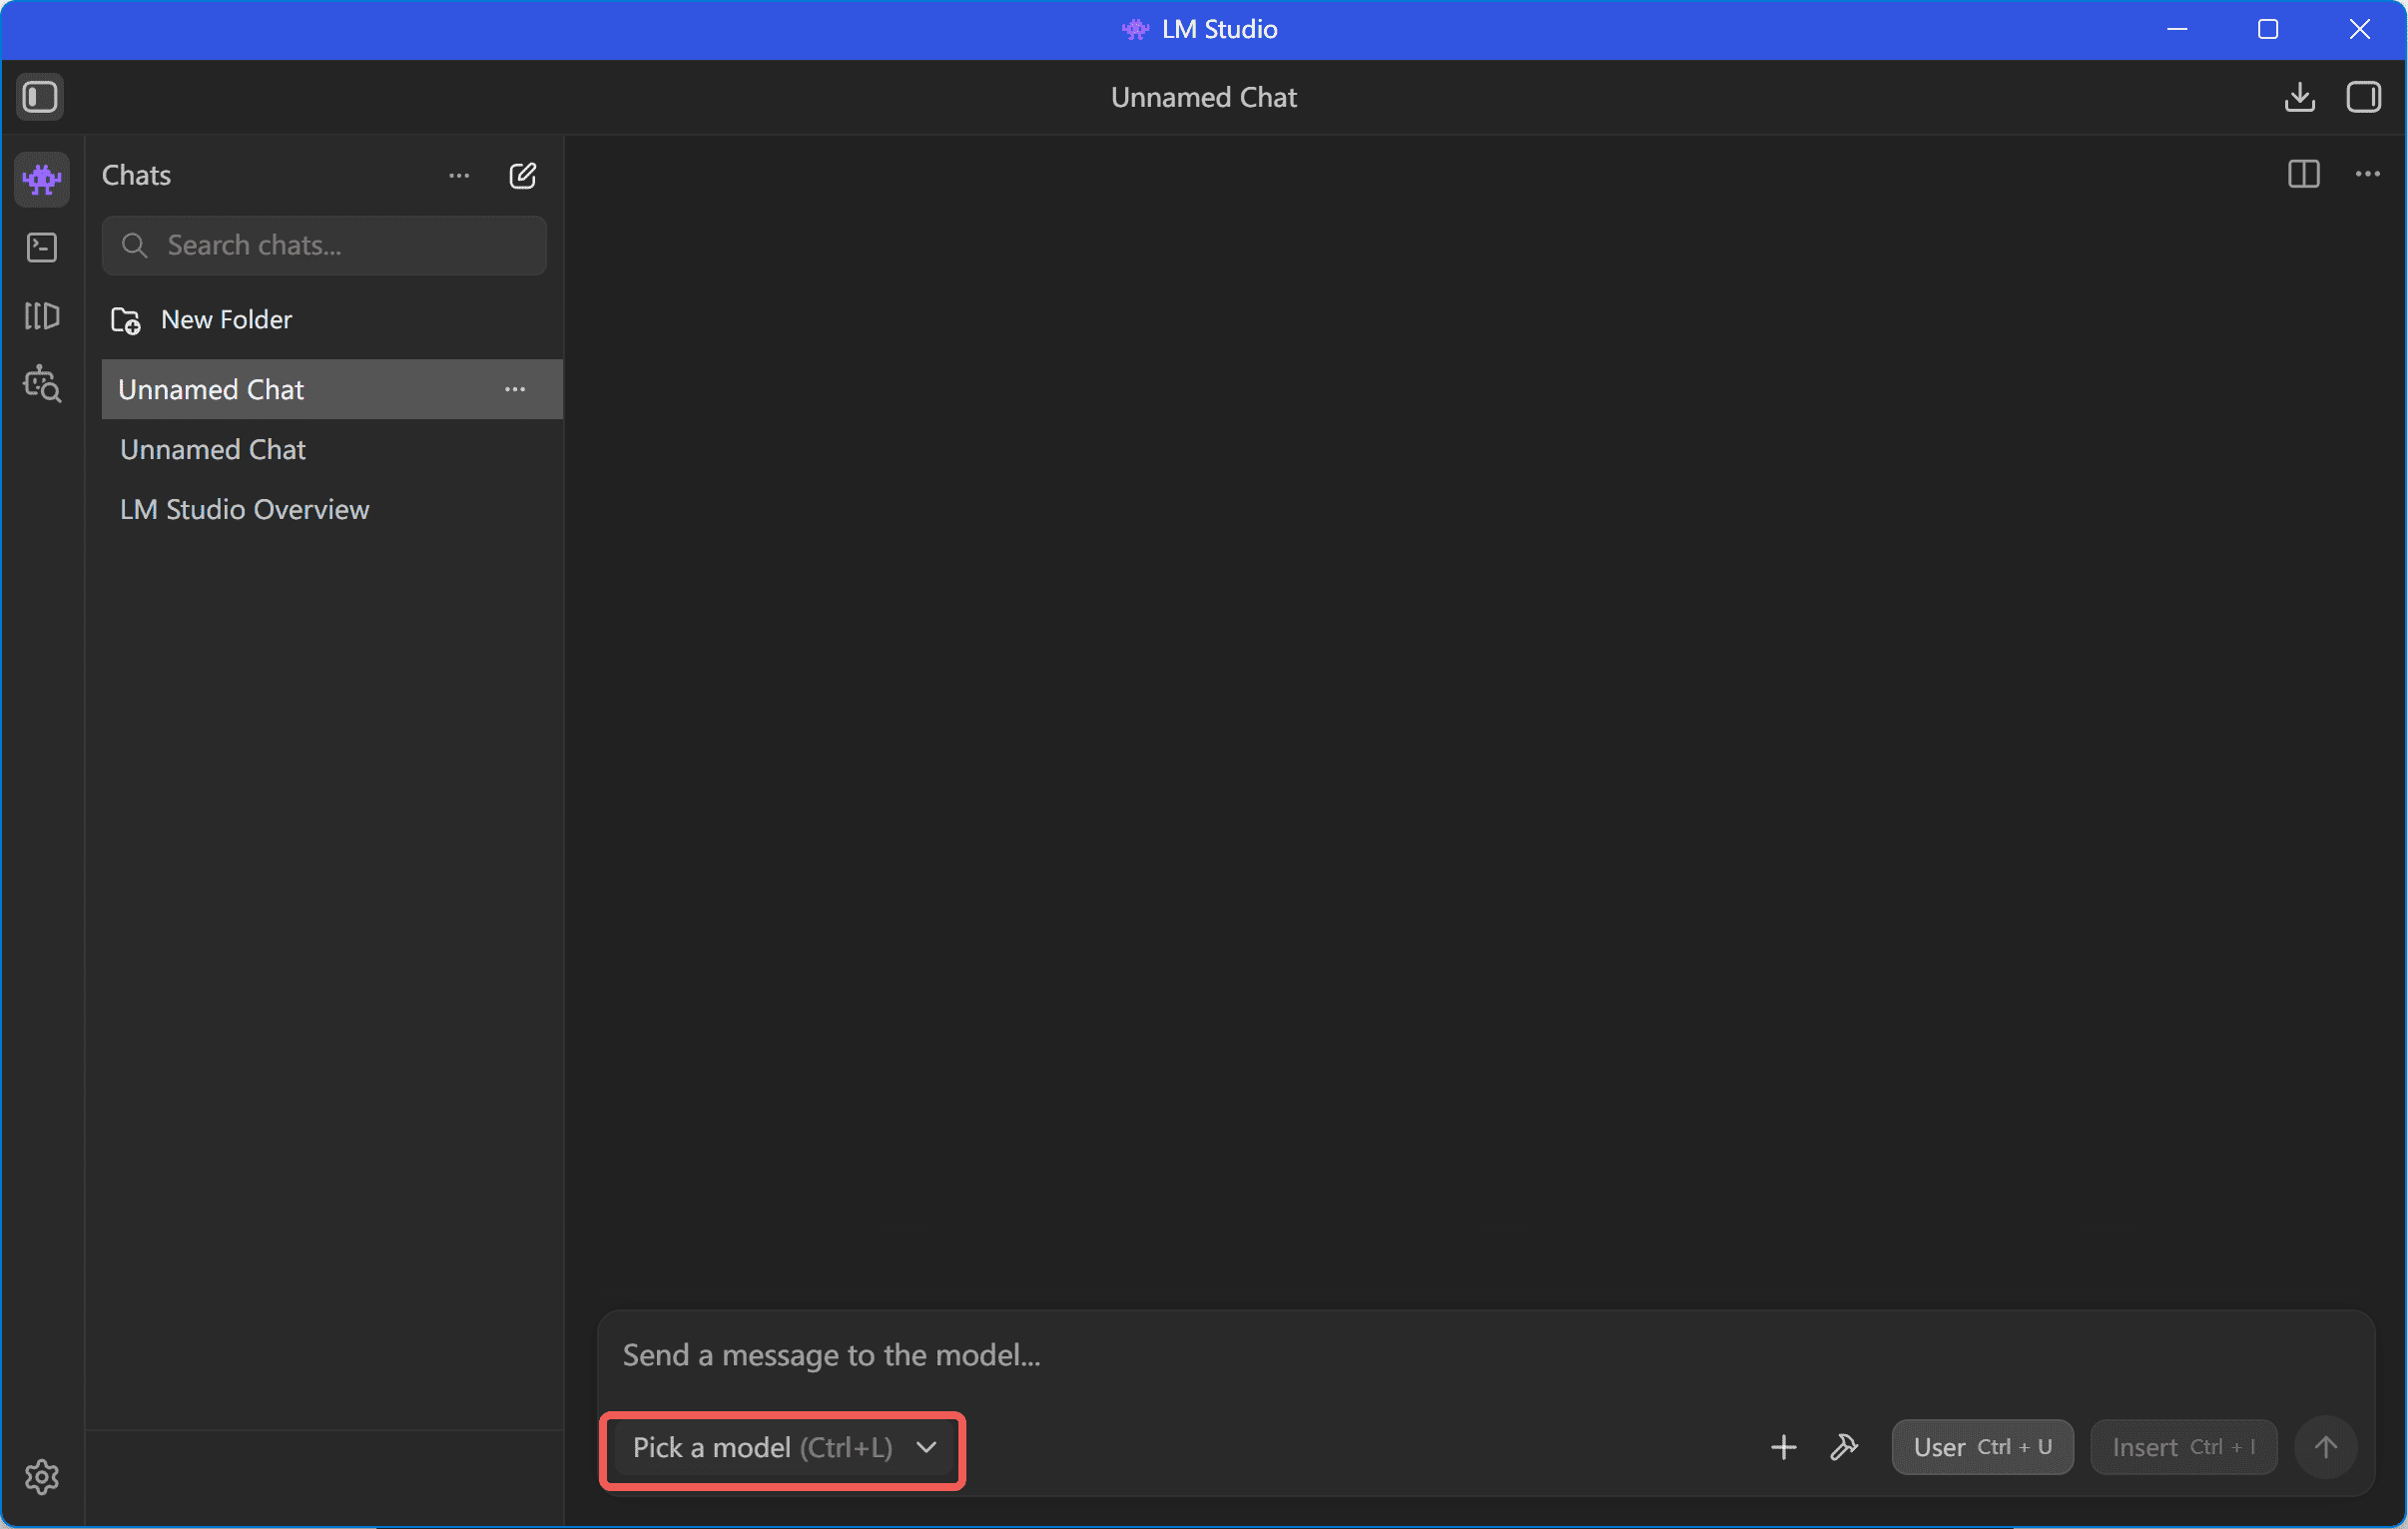2408x1529 pixels.
Task: Open the Developer terminal icon in sidebar
Action: tap(42, 247)
